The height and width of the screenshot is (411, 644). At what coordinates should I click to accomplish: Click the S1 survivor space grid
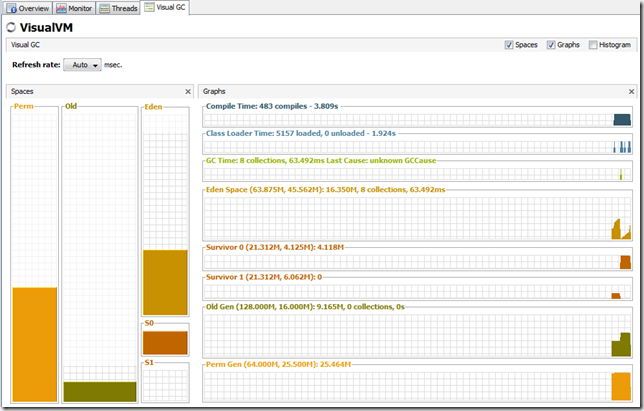coord(165,385)
